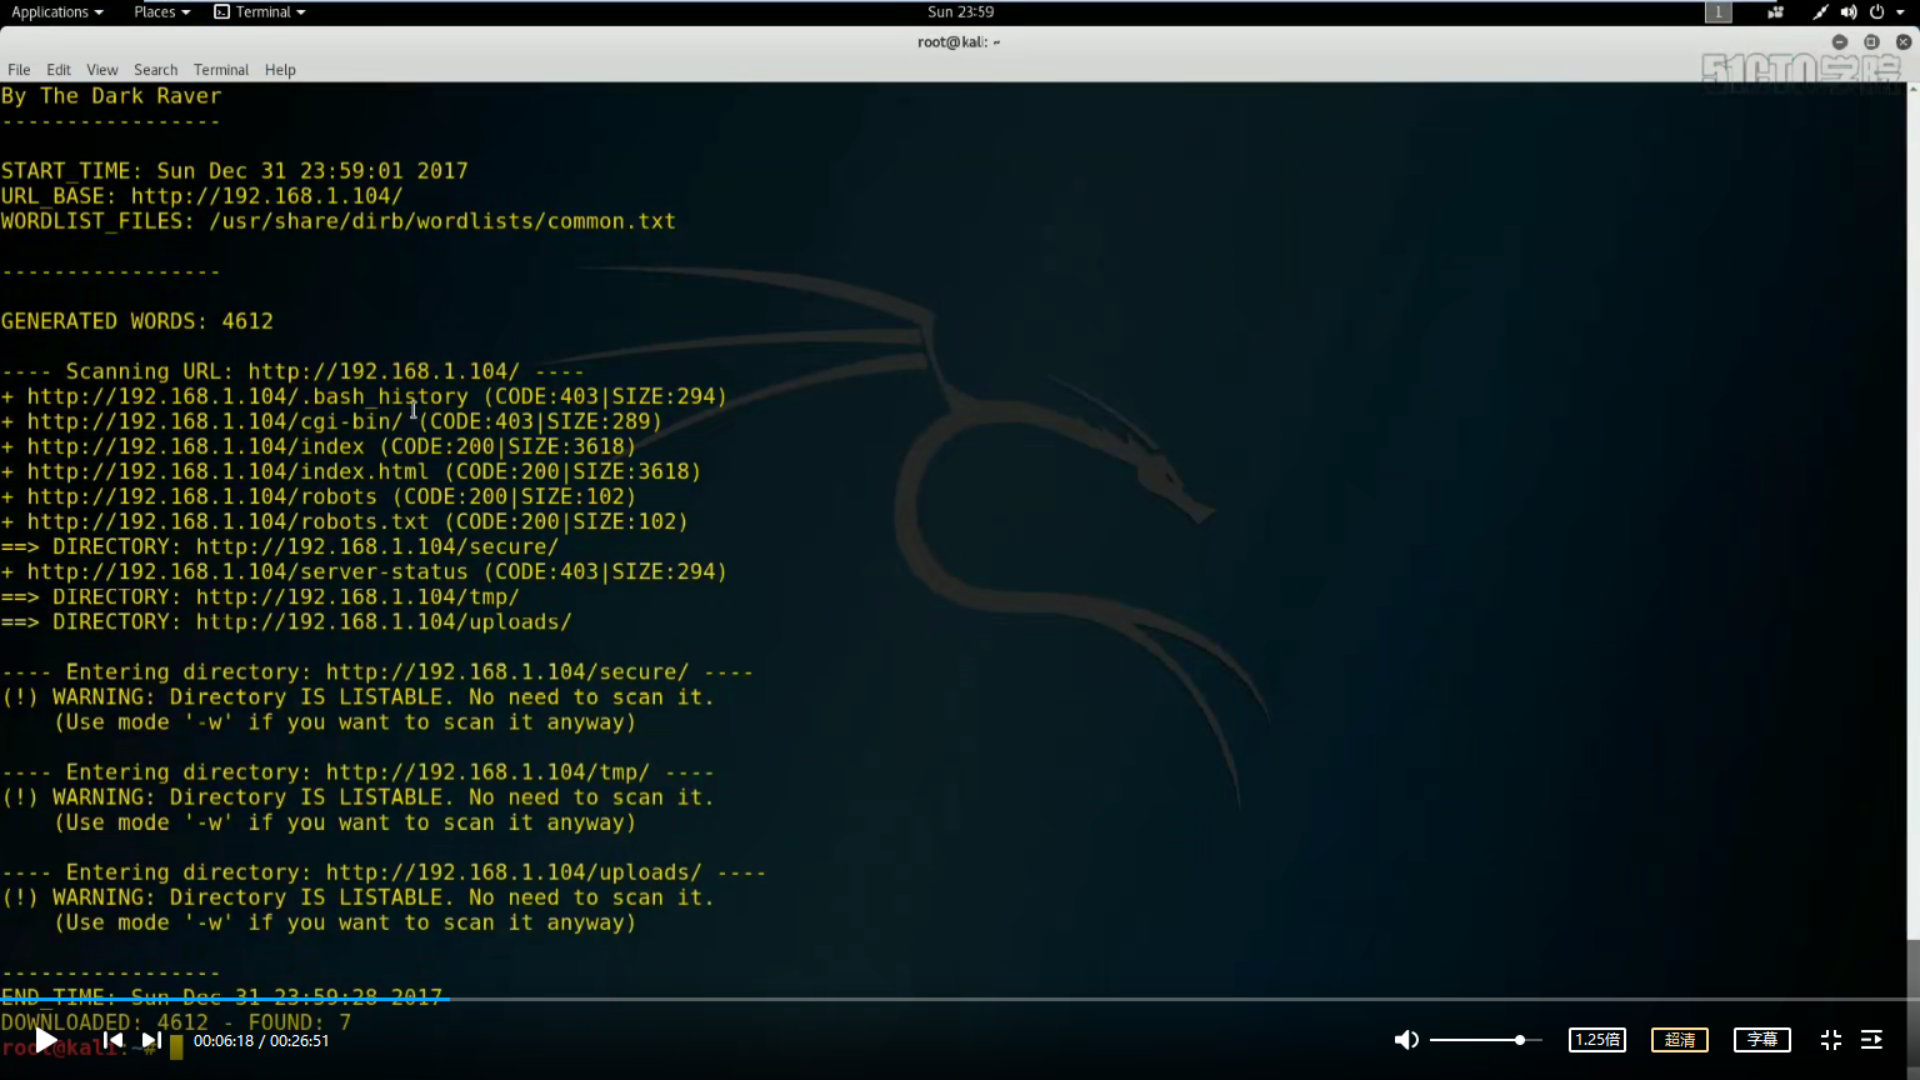Click the /secure/ DIRECTORY line
The width and height of the screenshot is (1920, 1080).
tap(280, 547)
